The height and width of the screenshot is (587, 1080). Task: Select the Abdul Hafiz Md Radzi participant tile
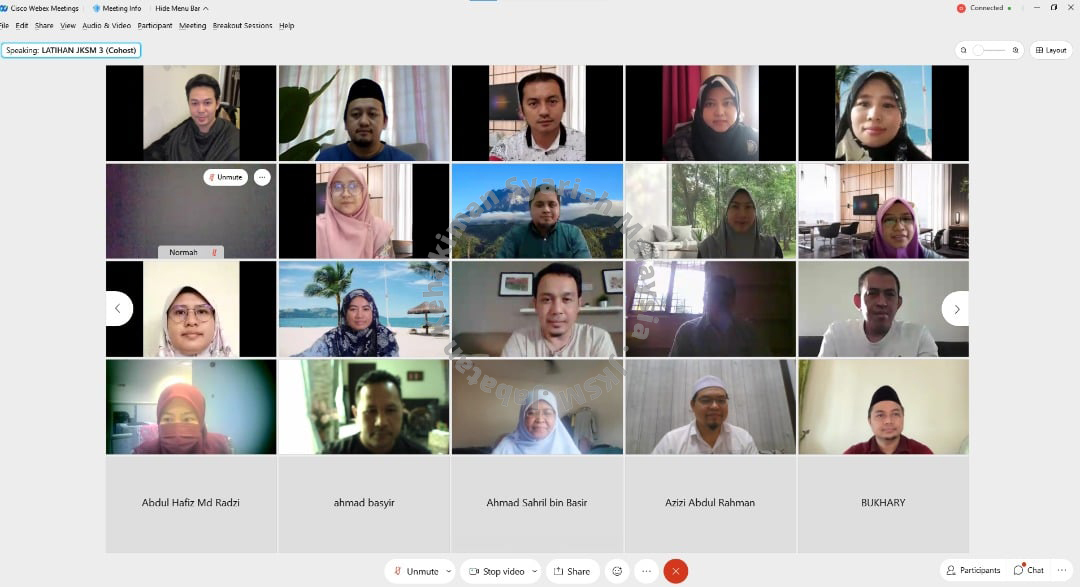(x=191, y=504)
